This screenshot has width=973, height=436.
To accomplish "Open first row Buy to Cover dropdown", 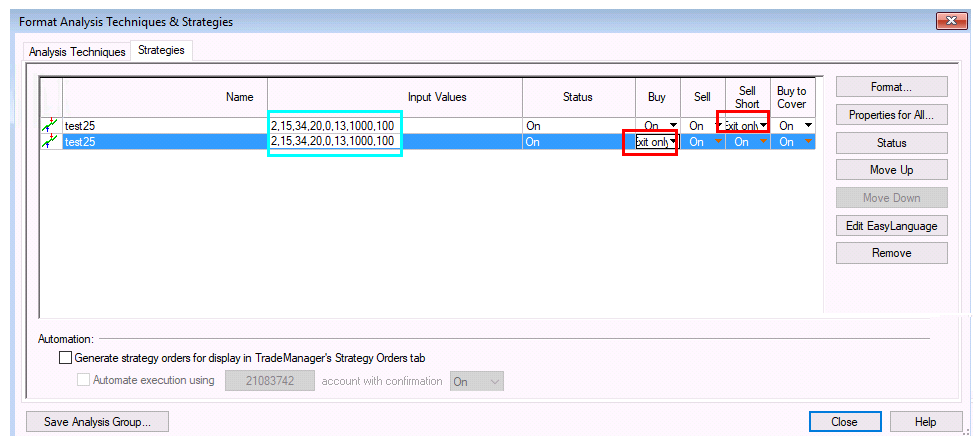I will 807,126.
